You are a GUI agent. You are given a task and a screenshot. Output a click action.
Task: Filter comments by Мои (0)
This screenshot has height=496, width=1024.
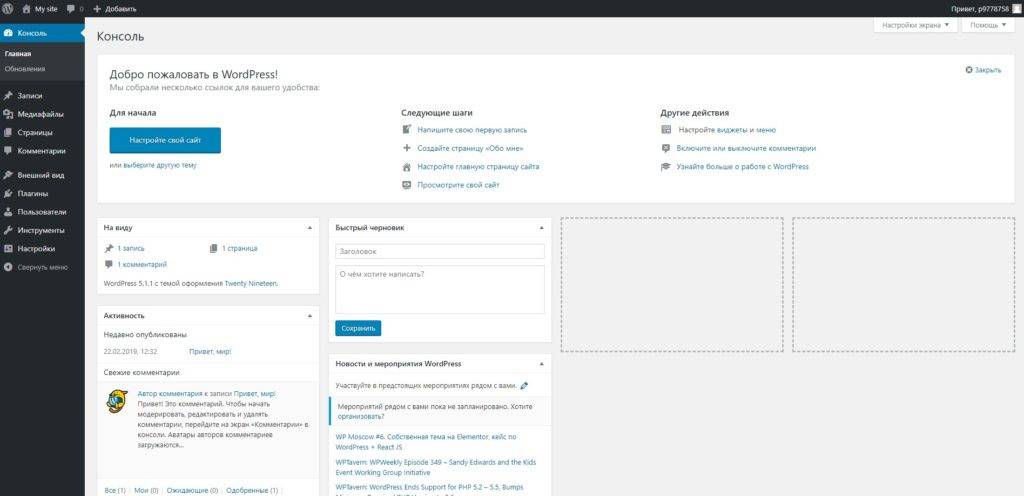pyautogui.click(x=146, y=490)
